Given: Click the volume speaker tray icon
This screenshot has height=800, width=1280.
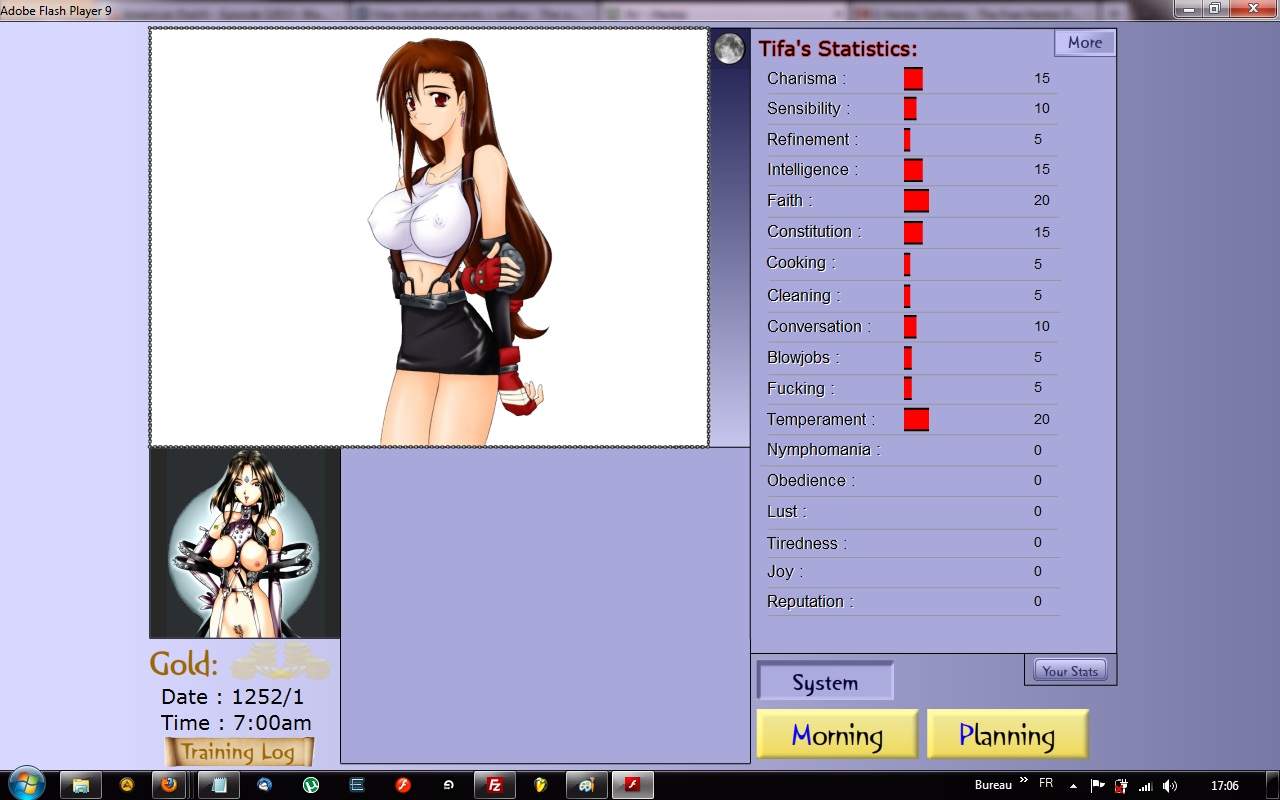Looking at the screenshot, I should [x=1169, y=786].
